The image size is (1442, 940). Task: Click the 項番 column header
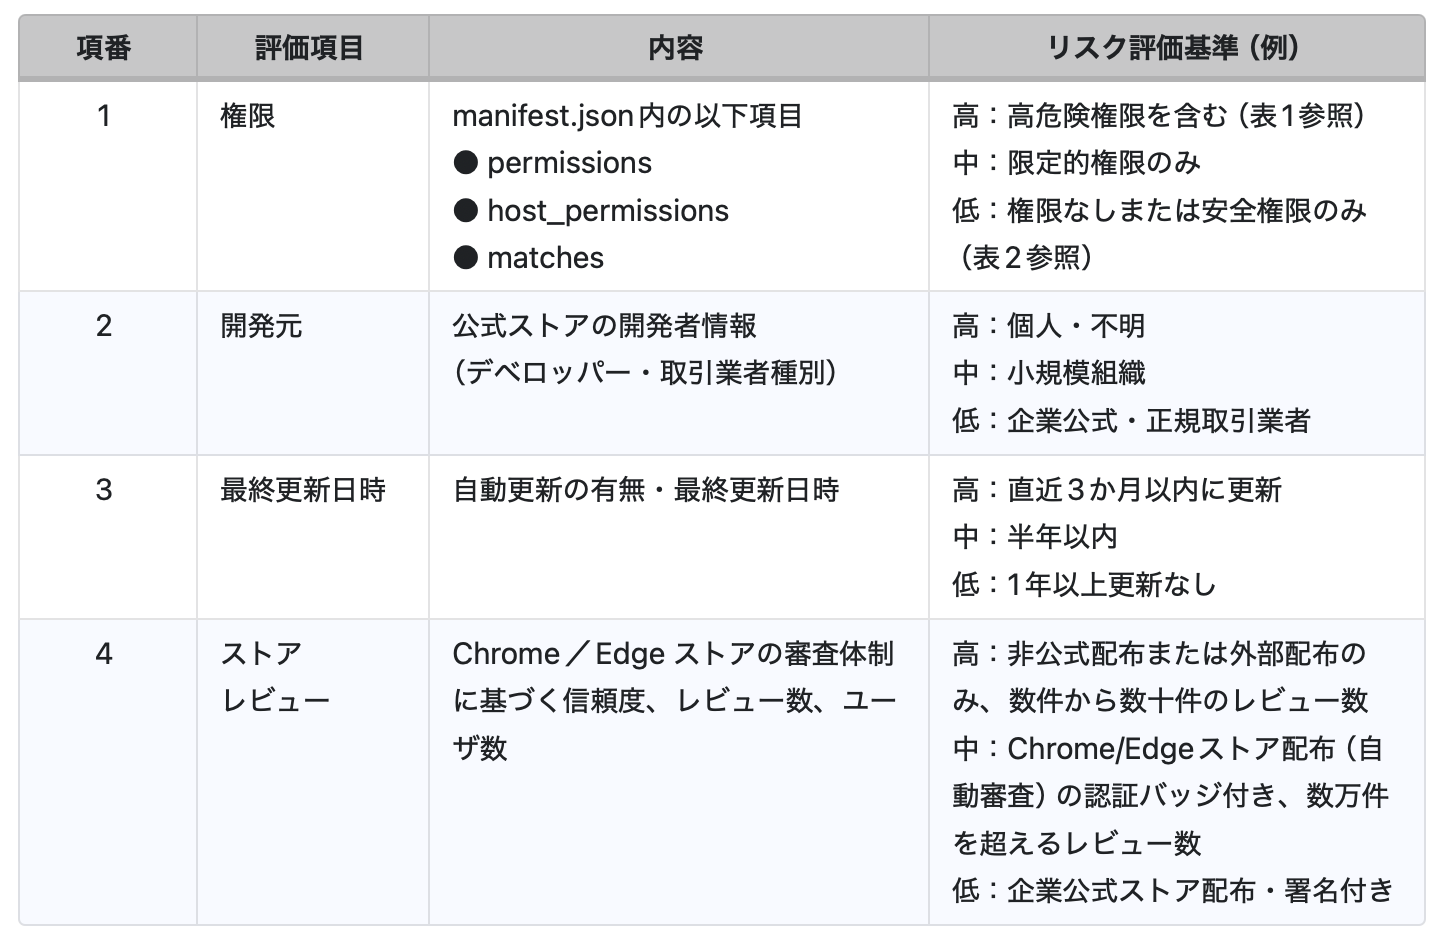click(104, 48)
